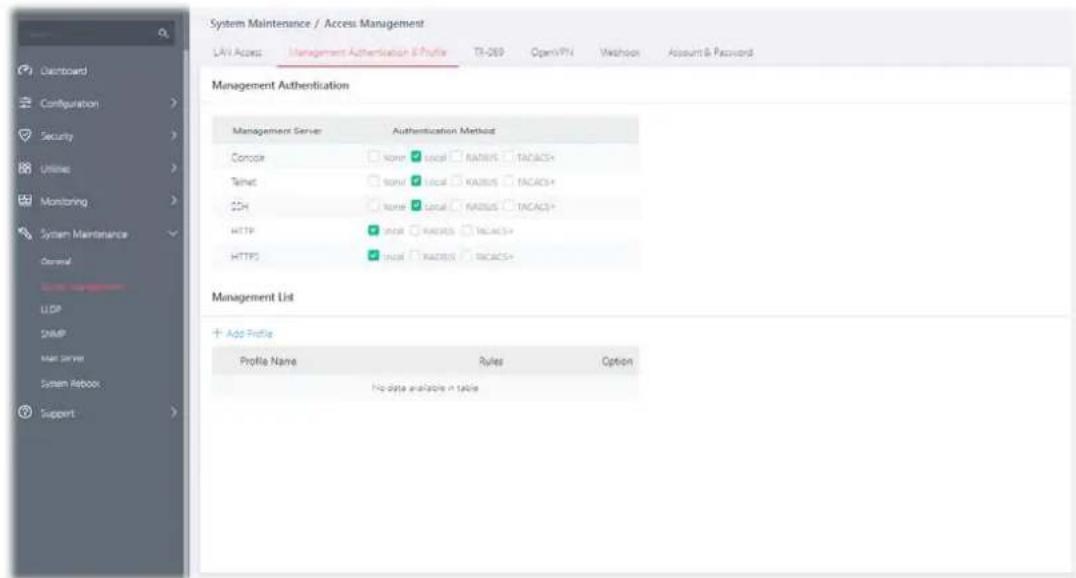Viewport: 1076px width, 578px height.
Task: Click the Profile Name column header
Action: pos(268,361)
